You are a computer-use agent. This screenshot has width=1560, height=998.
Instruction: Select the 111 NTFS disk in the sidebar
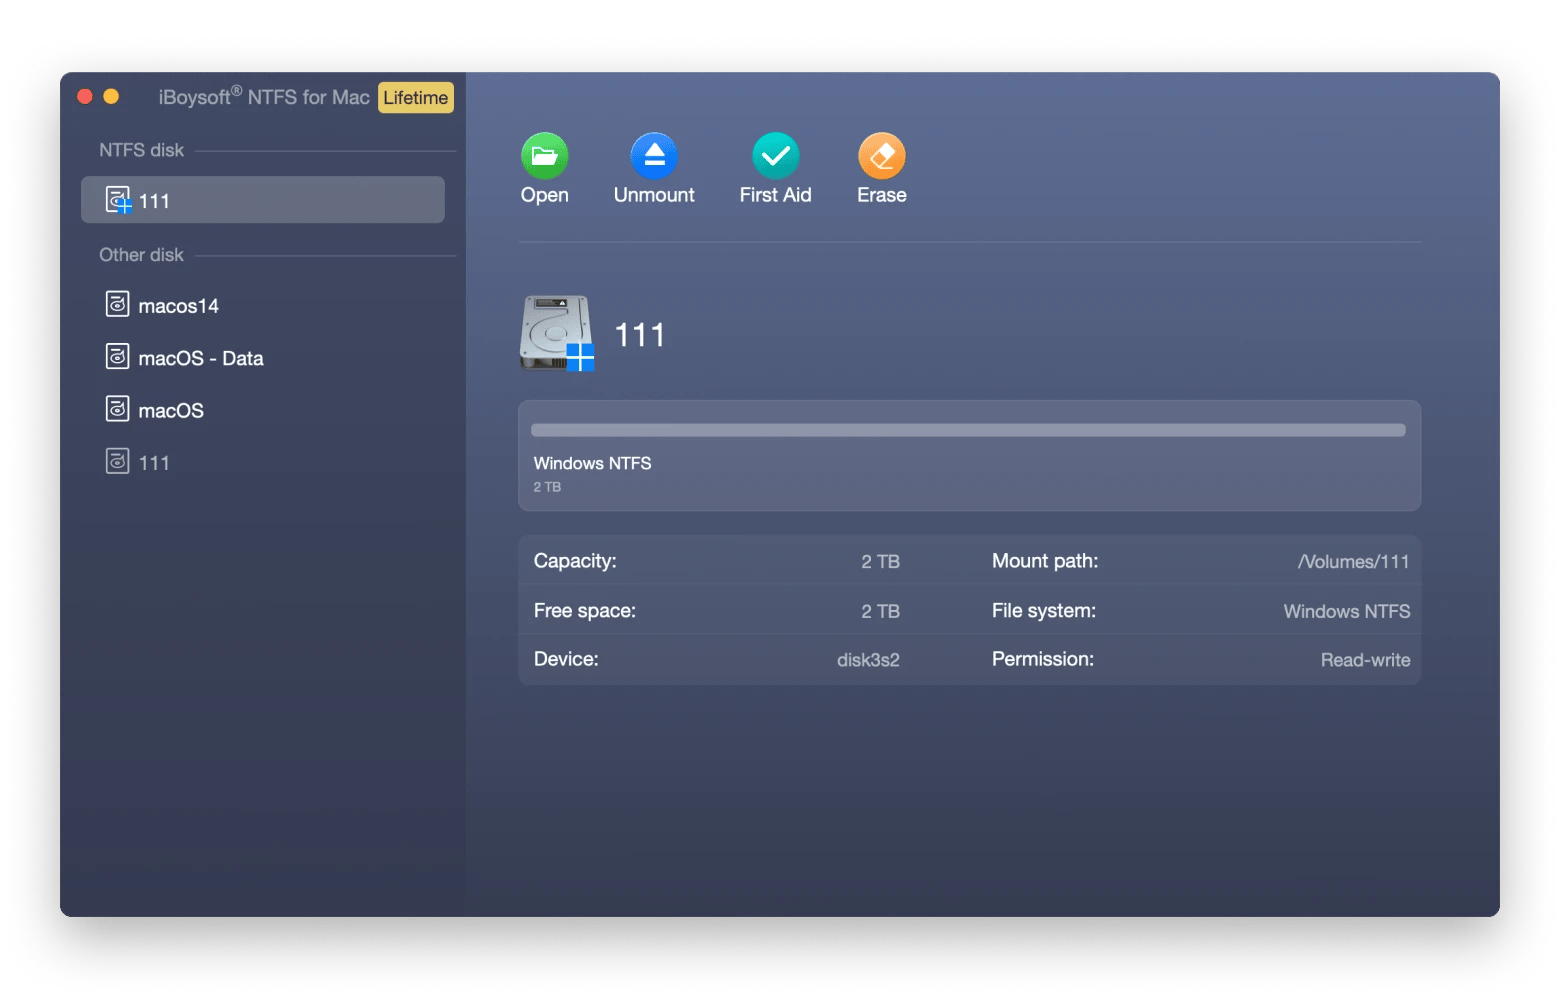263,200
